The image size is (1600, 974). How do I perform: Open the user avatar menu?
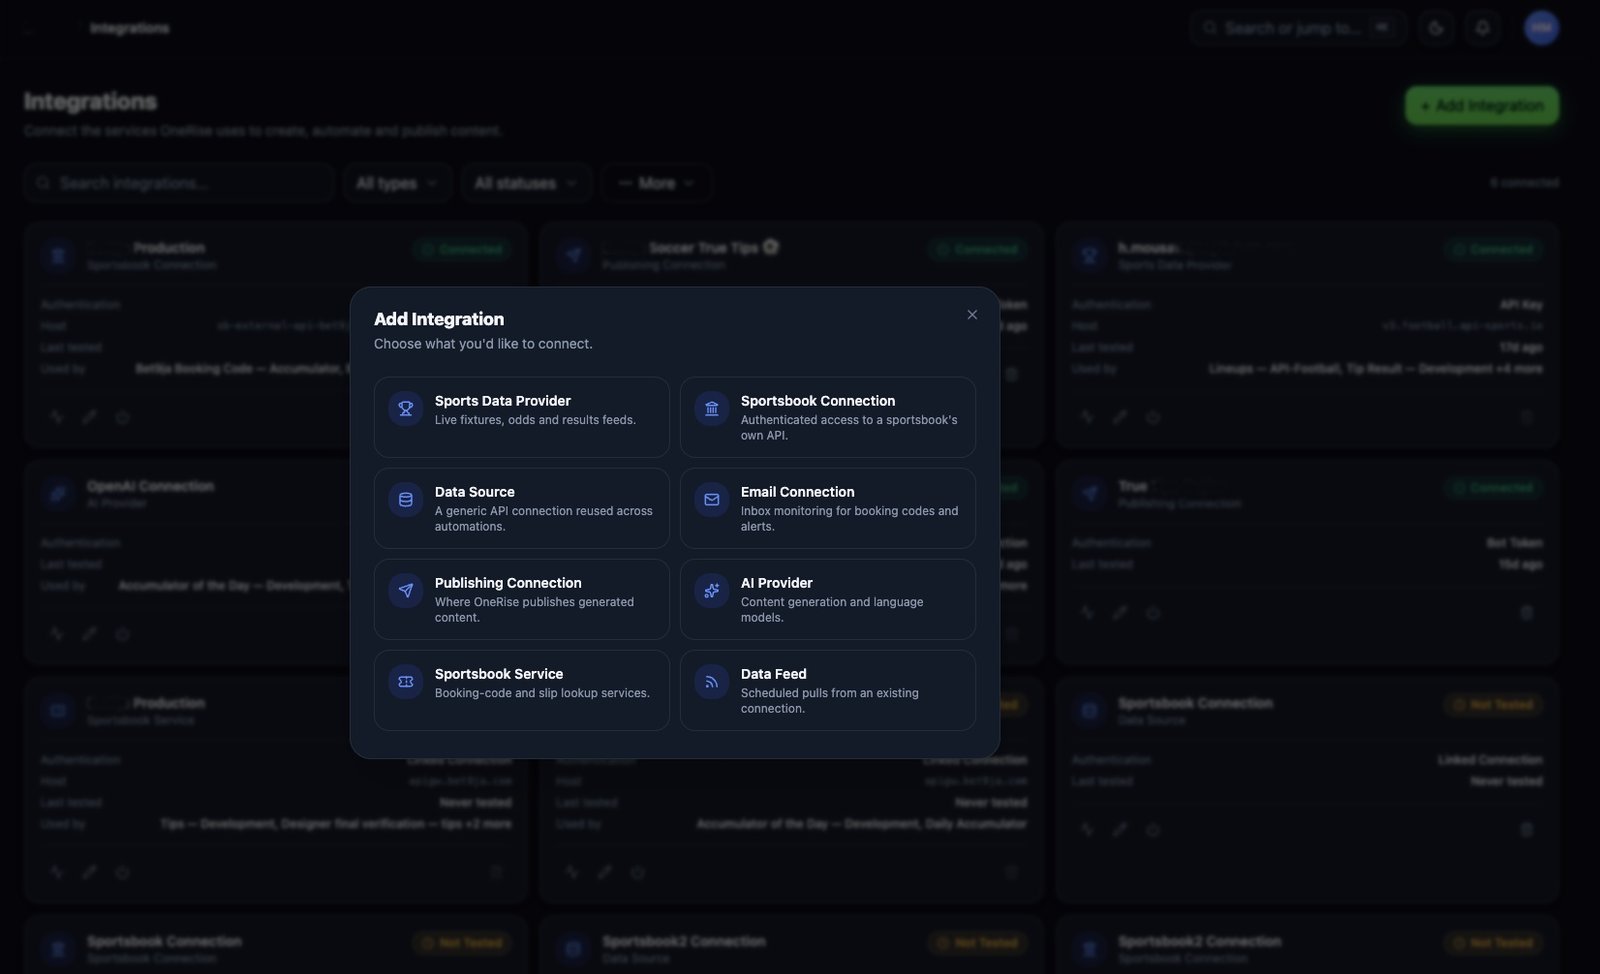tap(1541, 28)
